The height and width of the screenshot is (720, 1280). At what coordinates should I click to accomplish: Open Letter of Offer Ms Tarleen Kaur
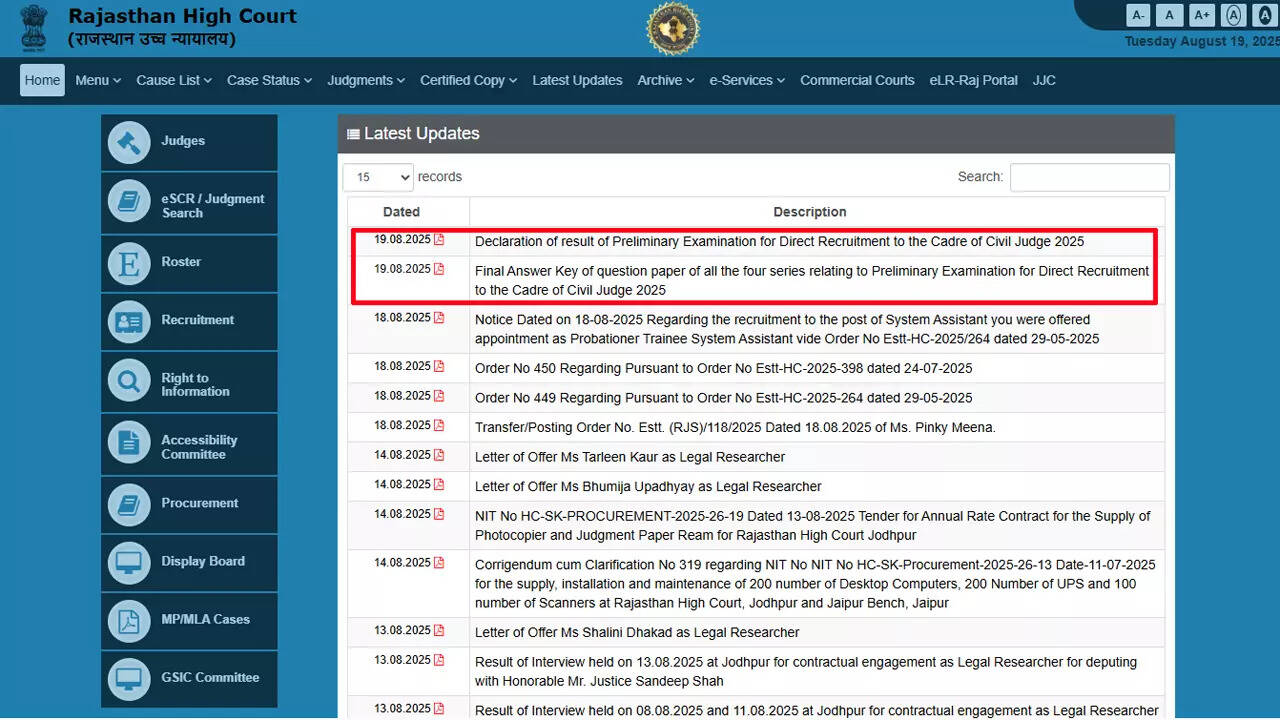click(630, 457)
